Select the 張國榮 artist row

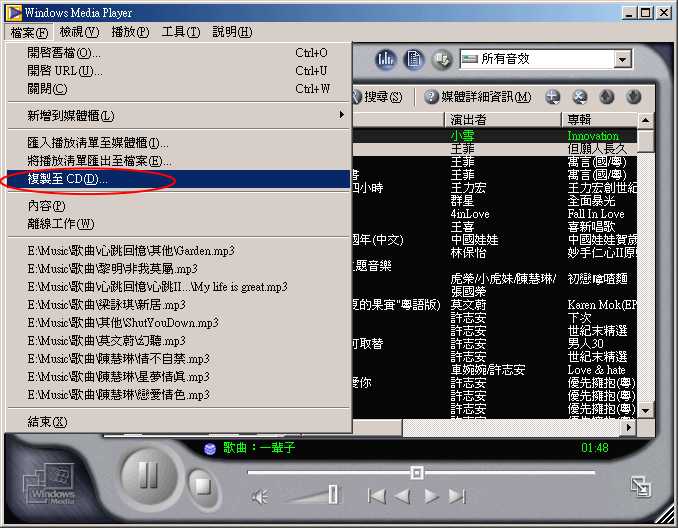tap(495, 291)
